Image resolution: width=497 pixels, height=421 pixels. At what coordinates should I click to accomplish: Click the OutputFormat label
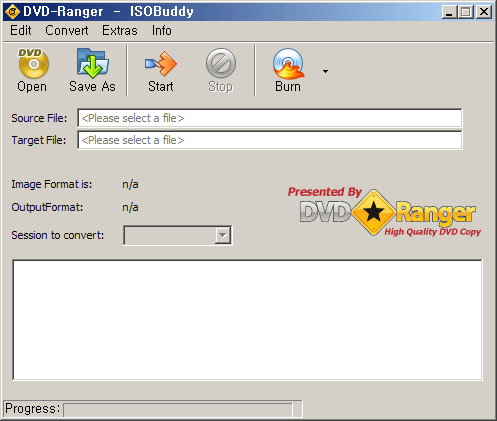pos(47,207)
